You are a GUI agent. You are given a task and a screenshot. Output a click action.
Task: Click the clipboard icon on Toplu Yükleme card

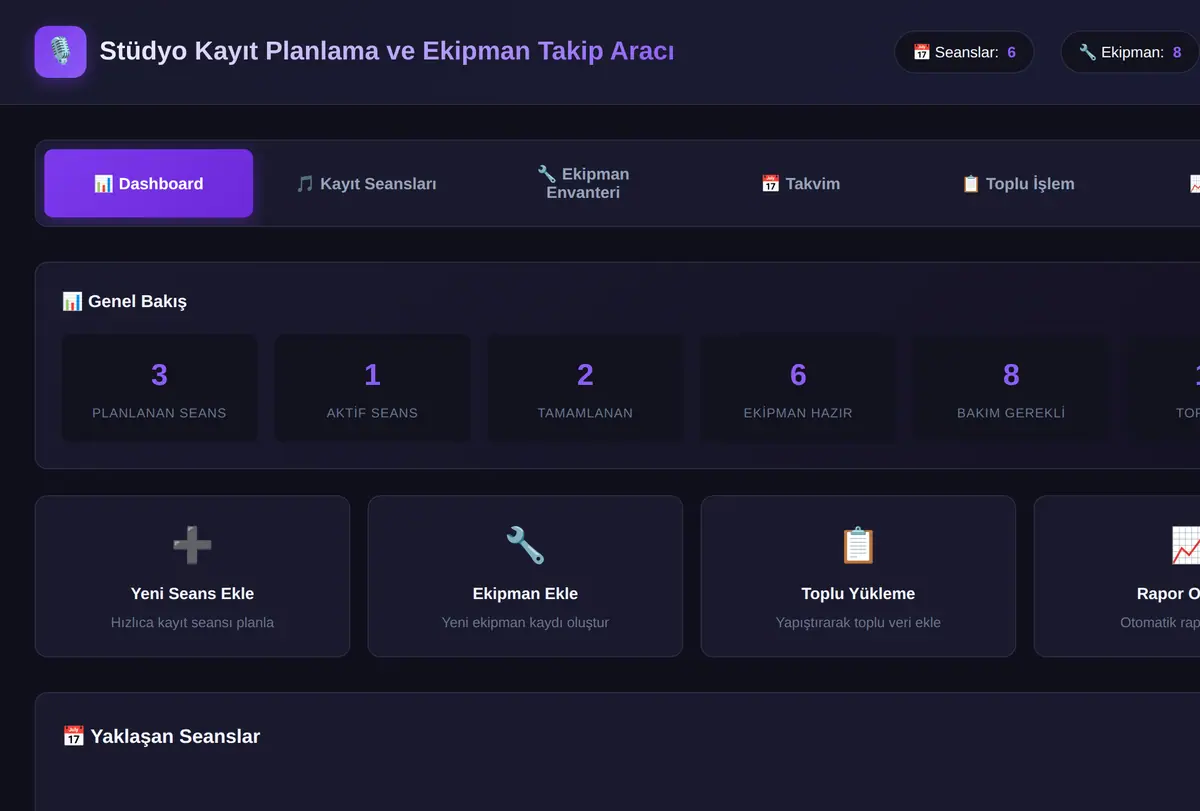[858, 545]
